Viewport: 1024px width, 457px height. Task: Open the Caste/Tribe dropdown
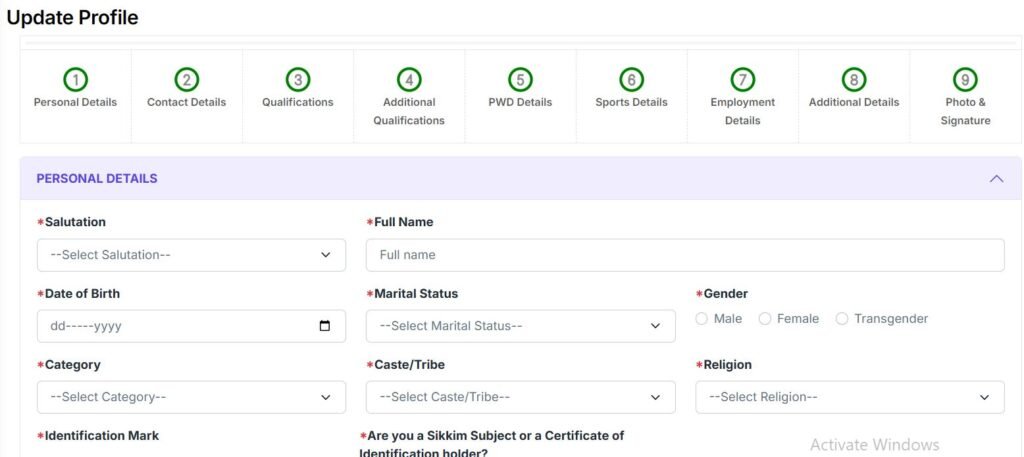520,398
